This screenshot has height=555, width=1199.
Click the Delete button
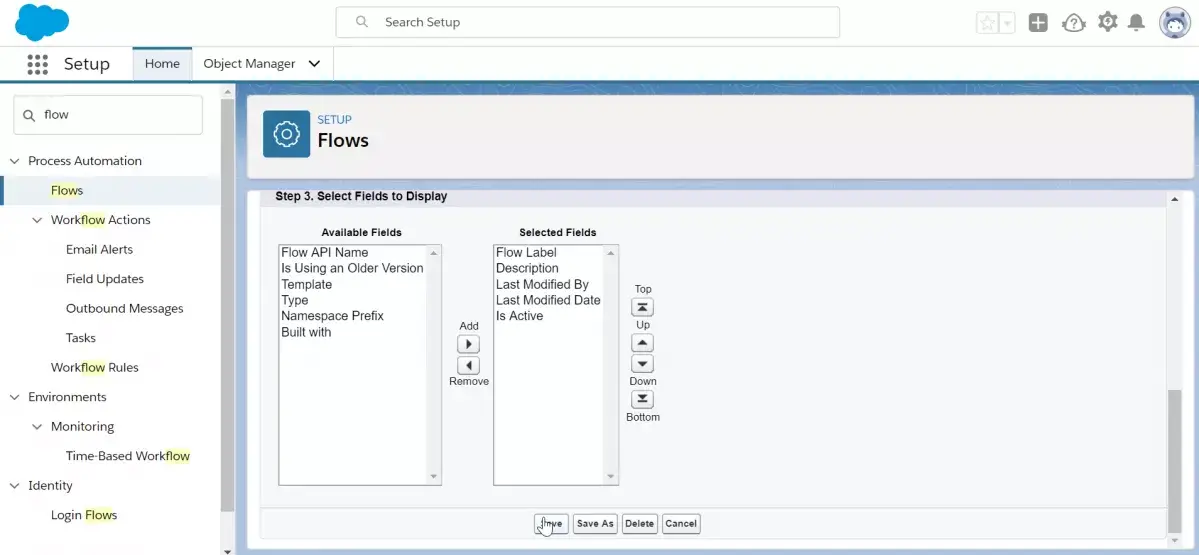[x=639, y=524]
